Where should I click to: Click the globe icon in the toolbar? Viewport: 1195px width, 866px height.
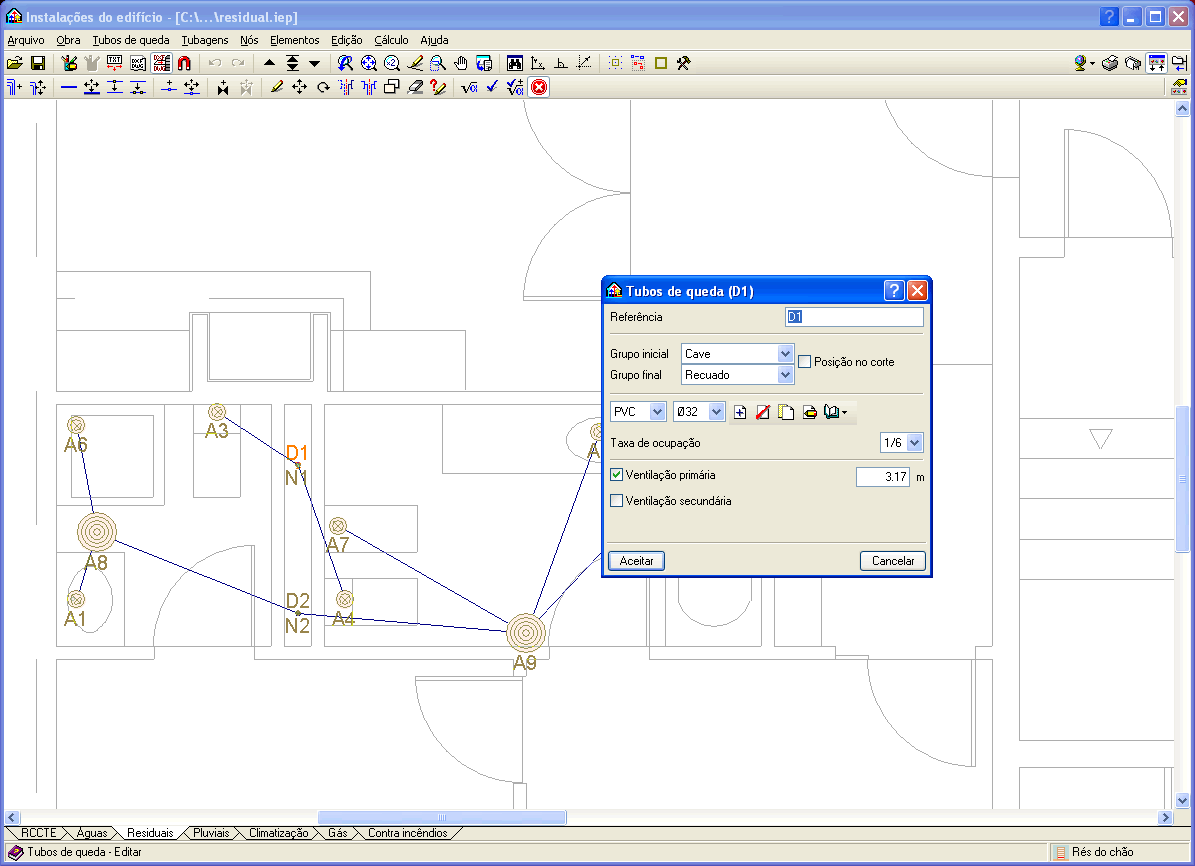pyautogui.click(x=1082, y=63)
